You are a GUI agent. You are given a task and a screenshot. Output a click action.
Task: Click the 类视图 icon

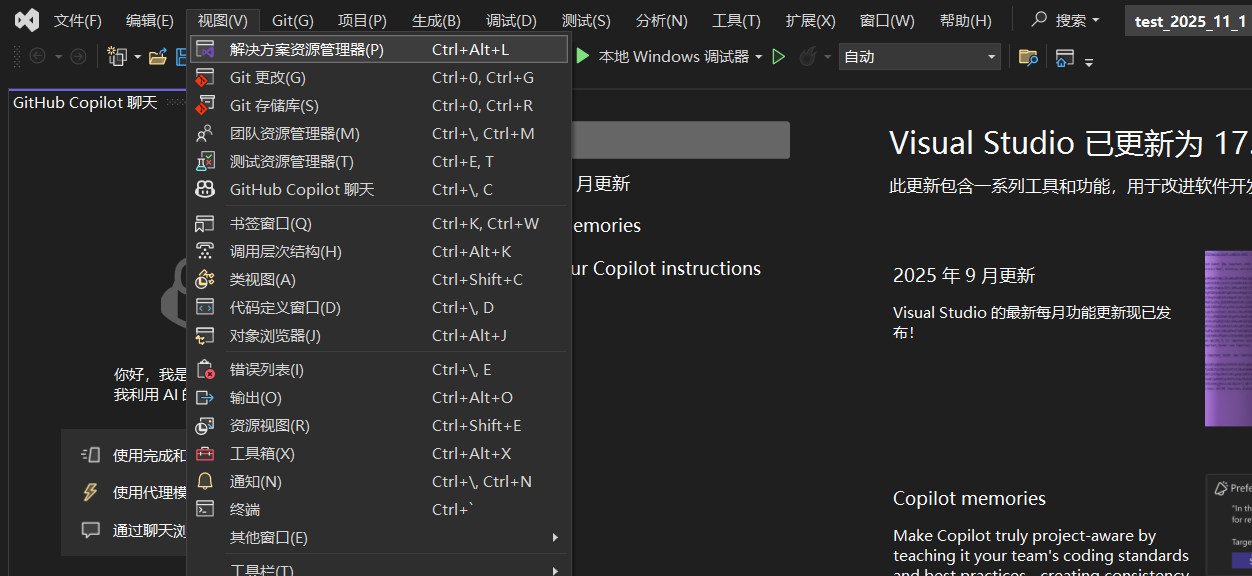(x=205, y=279)
